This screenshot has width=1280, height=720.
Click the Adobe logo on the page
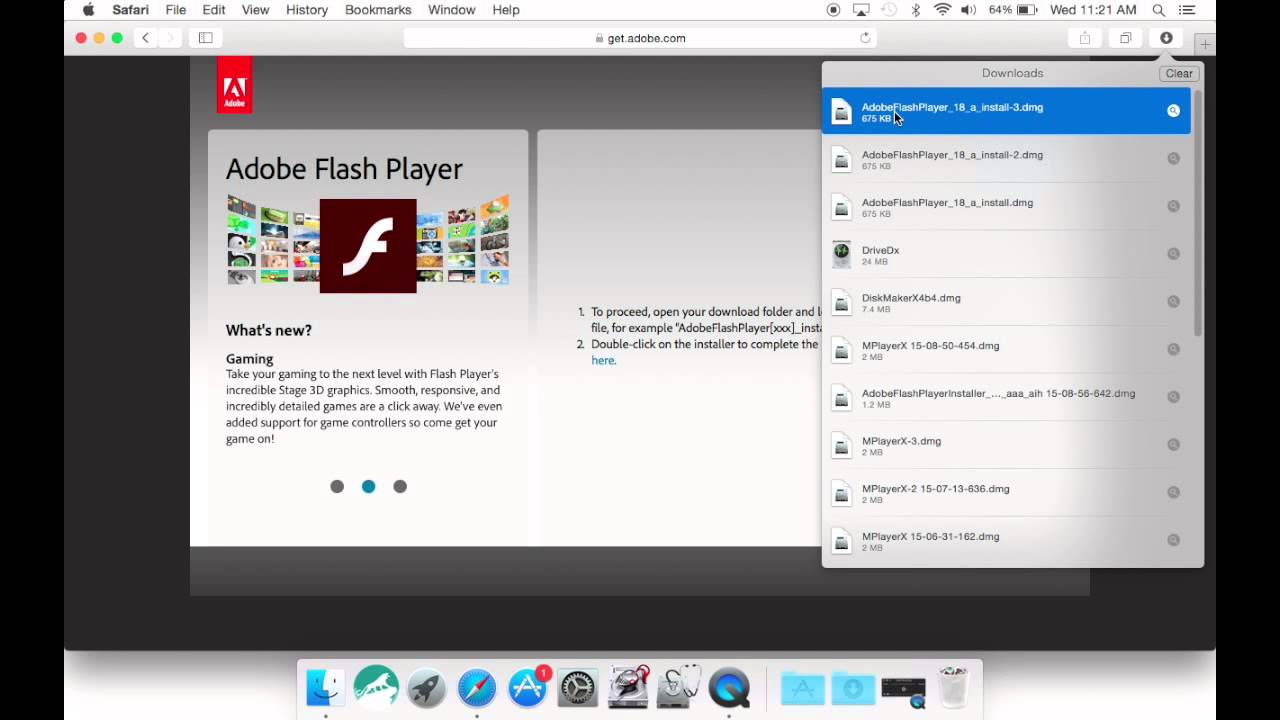click(x=234, y=84)
